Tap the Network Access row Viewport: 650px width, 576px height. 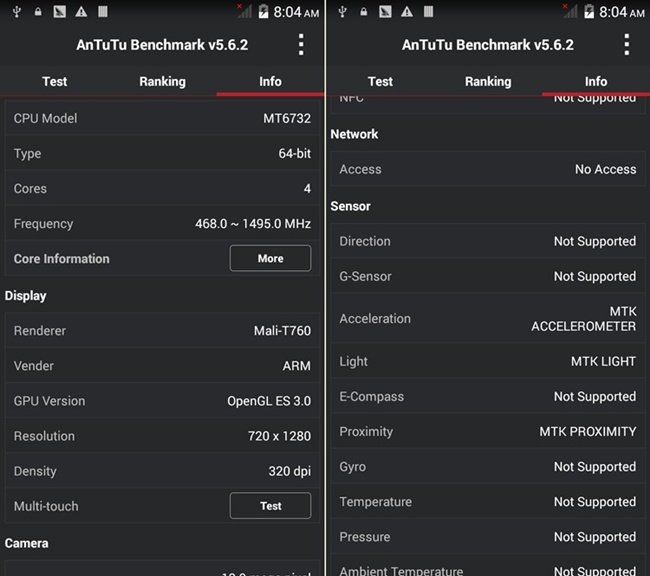click(487, 169)
